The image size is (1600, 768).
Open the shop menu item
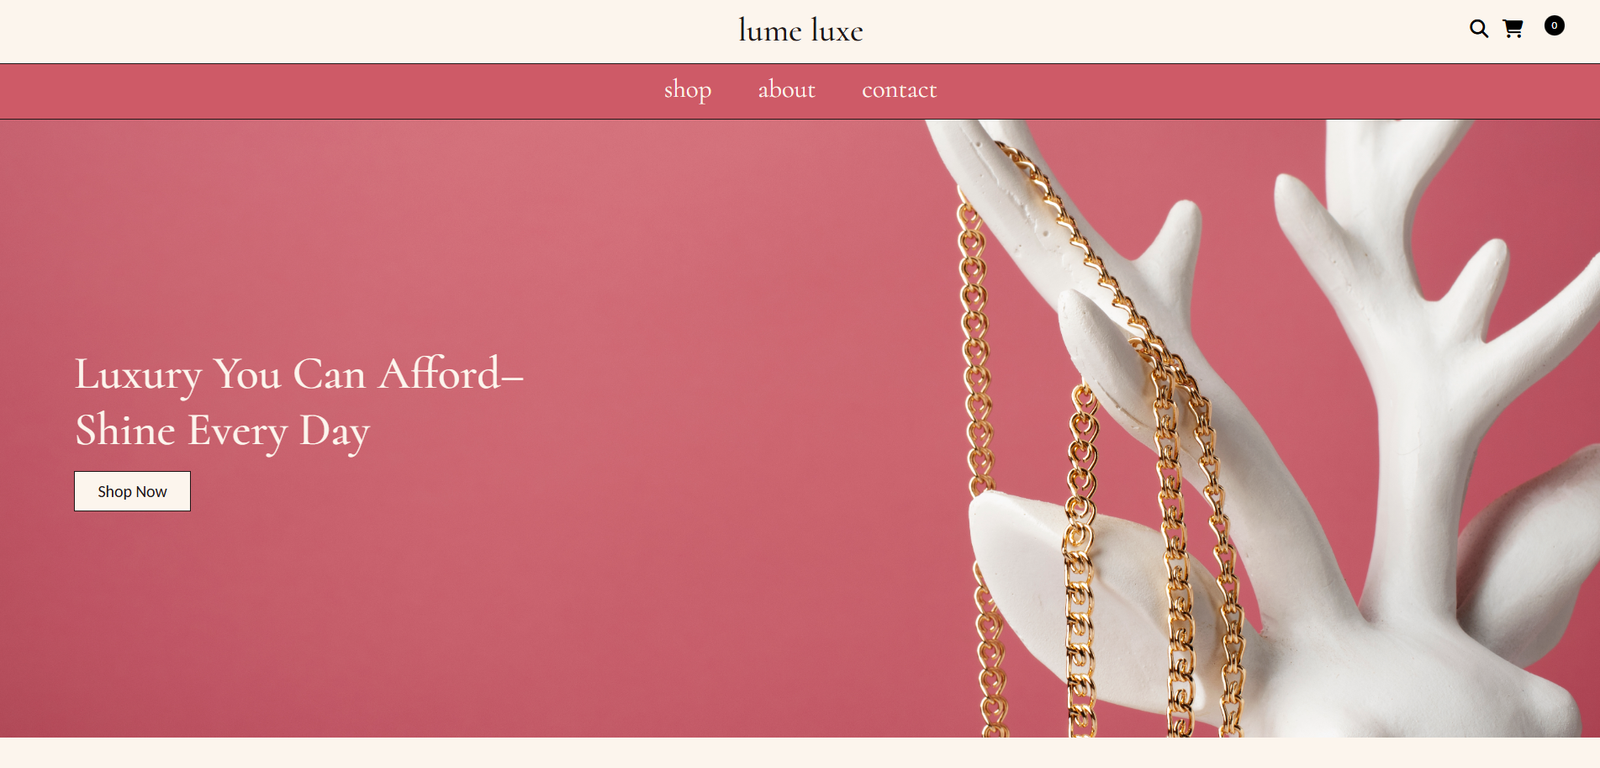coord(688,90)
